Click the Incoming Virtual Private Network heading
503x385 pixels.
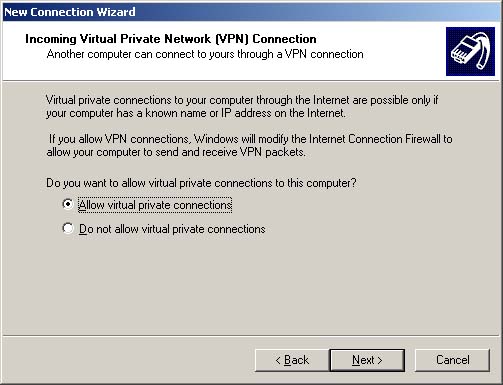171,39
